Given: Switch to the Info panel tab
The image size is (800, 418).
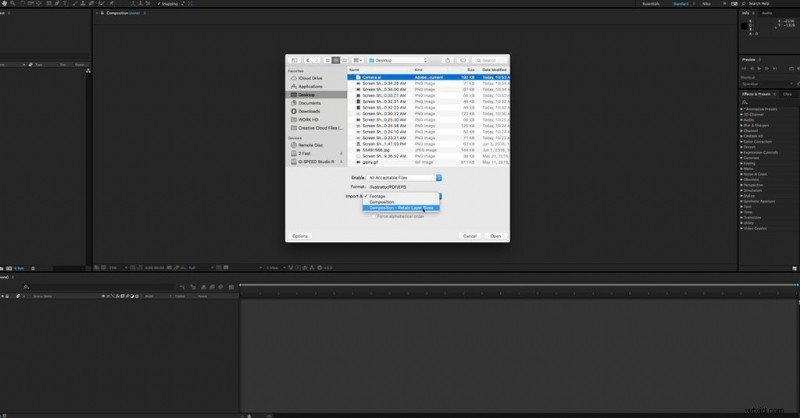Looking at the screenshot, I should point(746,13).
